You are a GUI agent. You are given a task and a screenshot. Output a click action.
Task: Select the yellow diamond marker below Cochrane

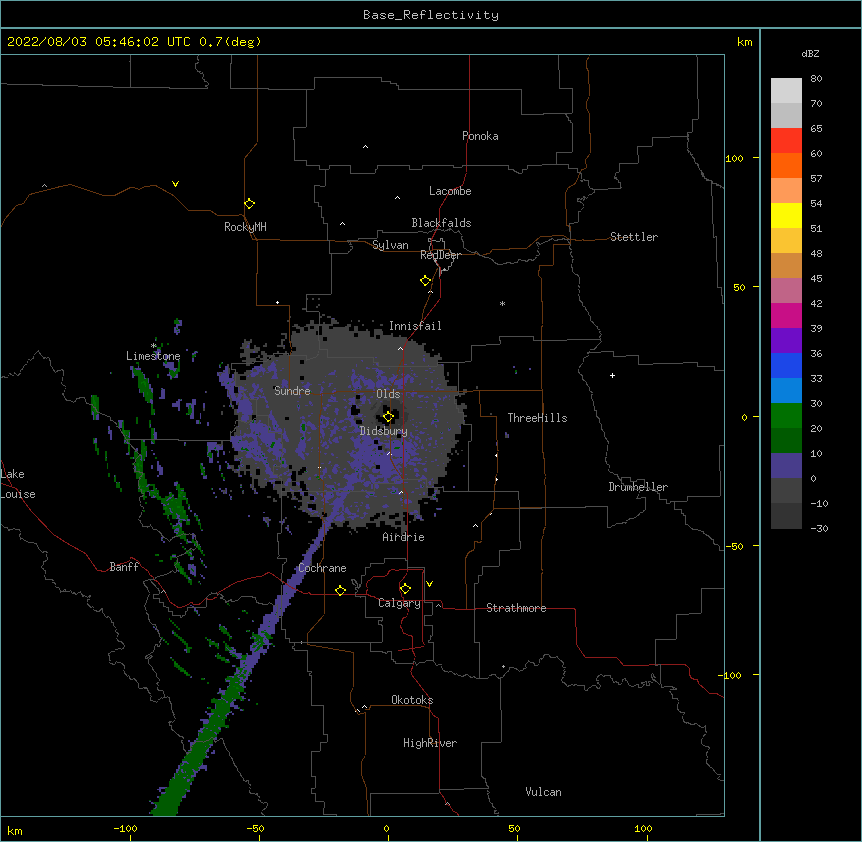pyautogui.click(x=340, y=590)
